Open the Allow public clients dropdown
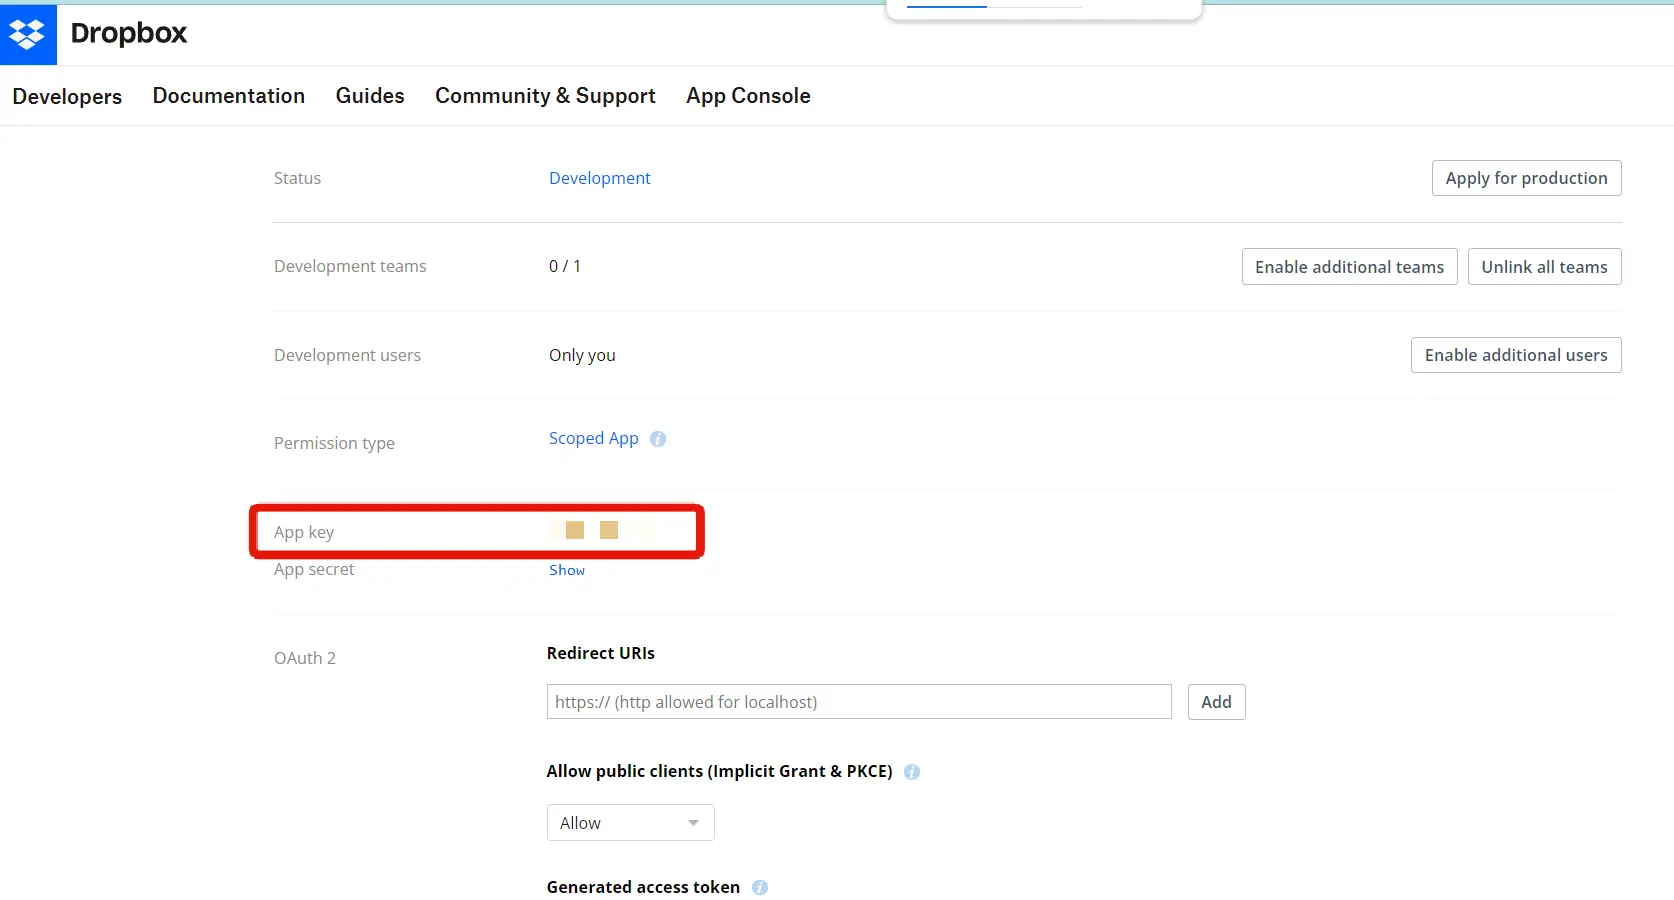Viewport: 1674px width, 900px height. coord(630,823)
